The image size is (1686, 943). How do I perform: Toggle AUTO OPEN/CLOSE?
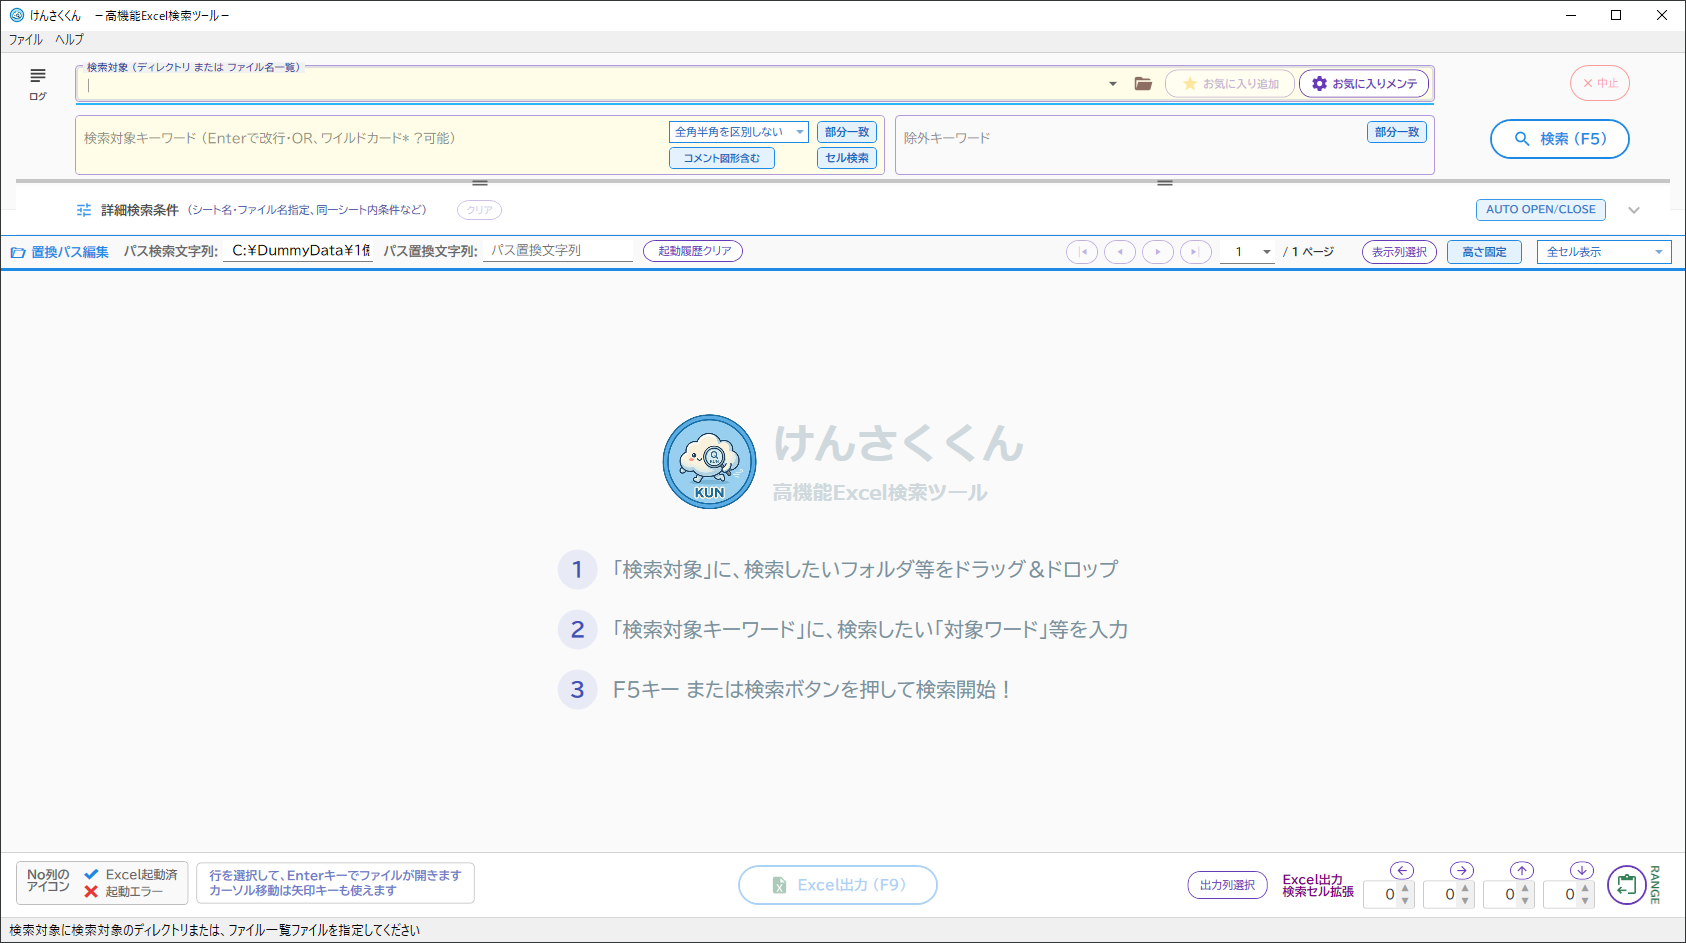[x=1541, y=210]
